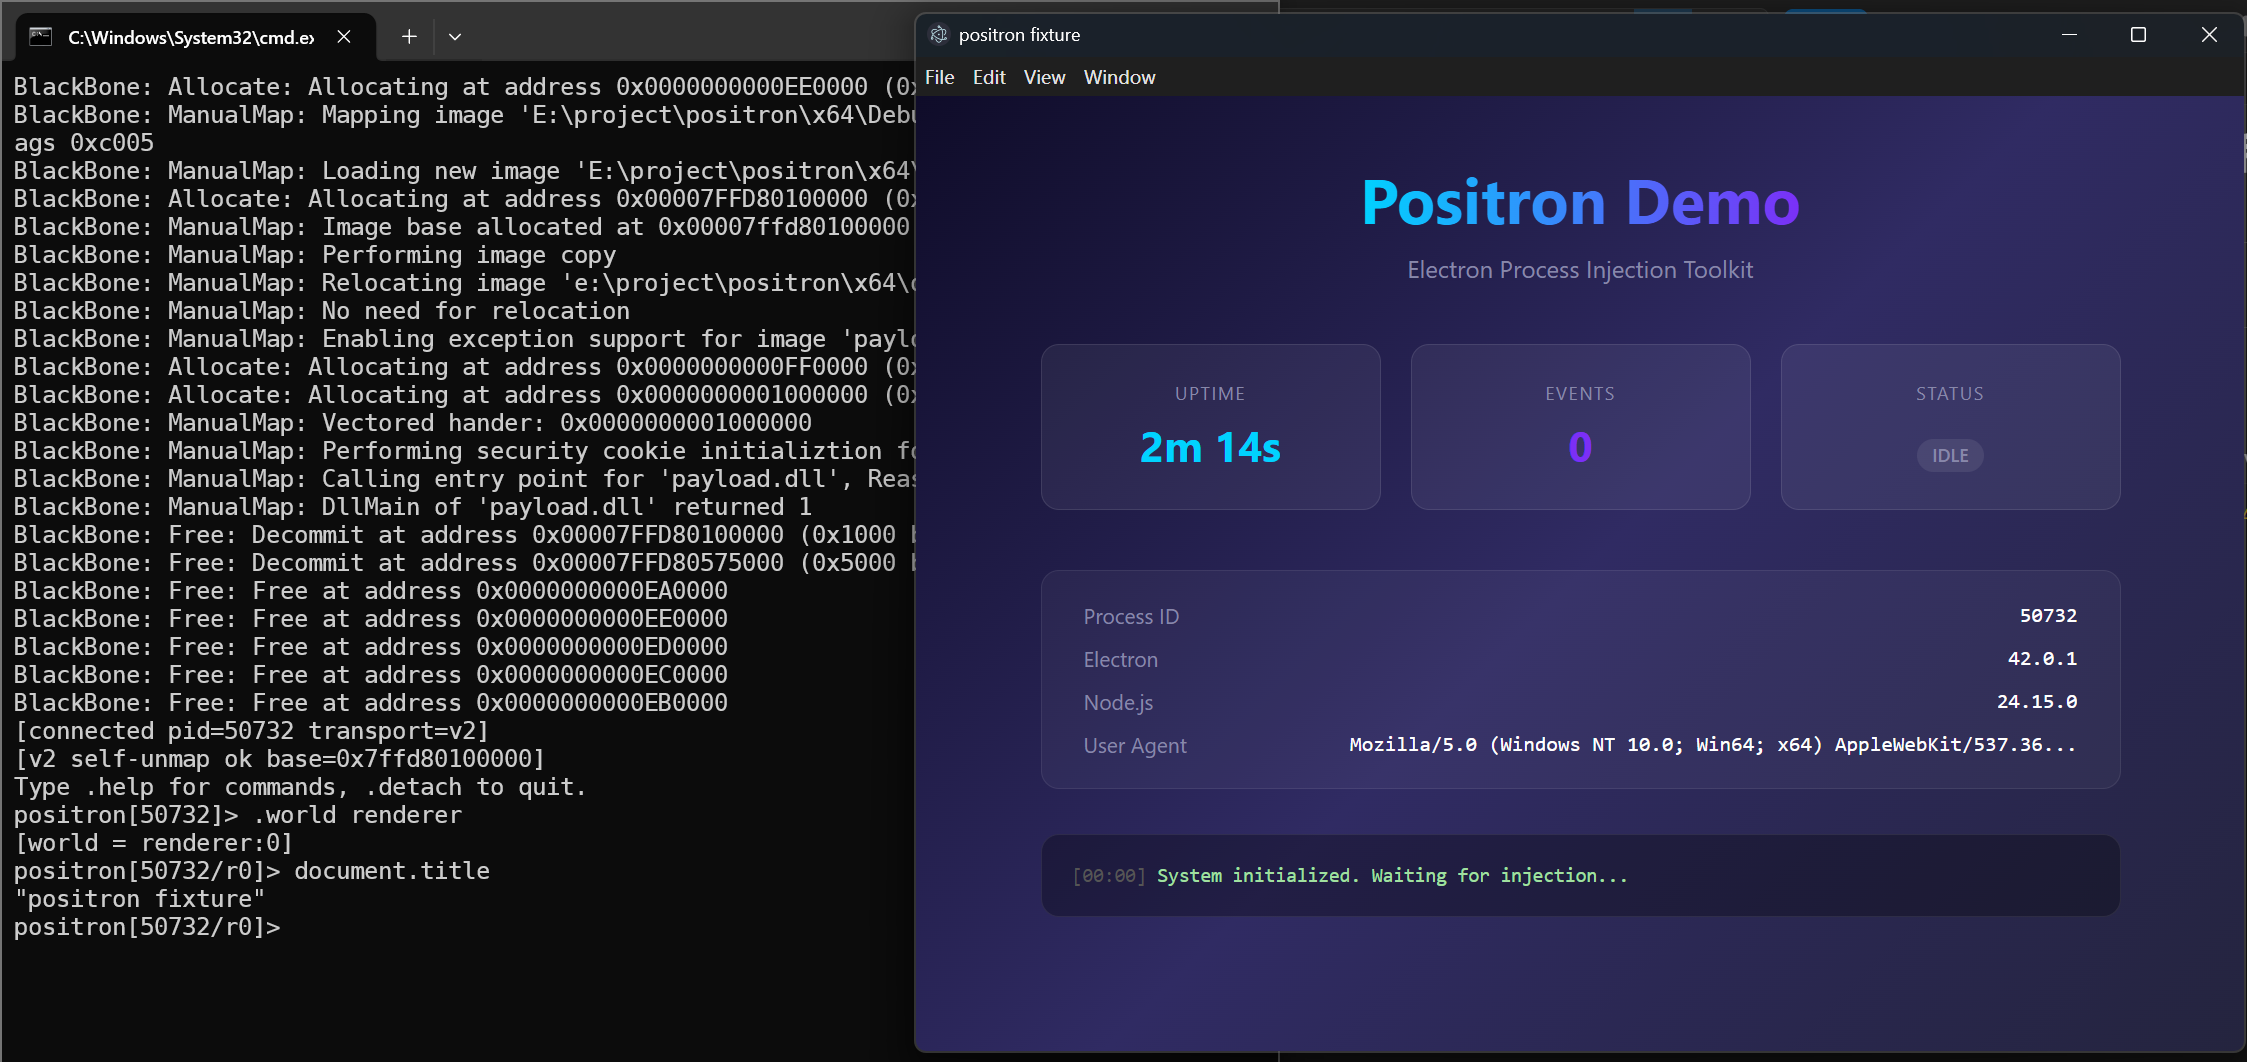Click the No need for relocation line
2247x1062 pixels.
(x=322, y=311)
